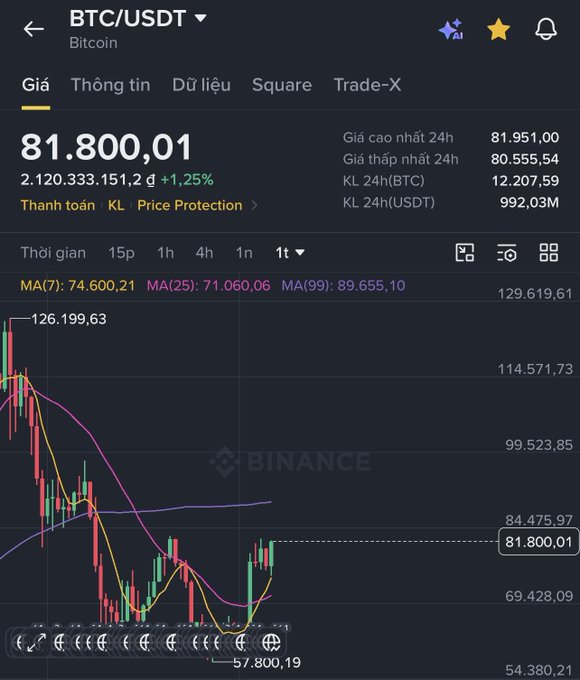Tap the 126.199,63 high price marker
580x680 pixels.
tap(69, 319)
